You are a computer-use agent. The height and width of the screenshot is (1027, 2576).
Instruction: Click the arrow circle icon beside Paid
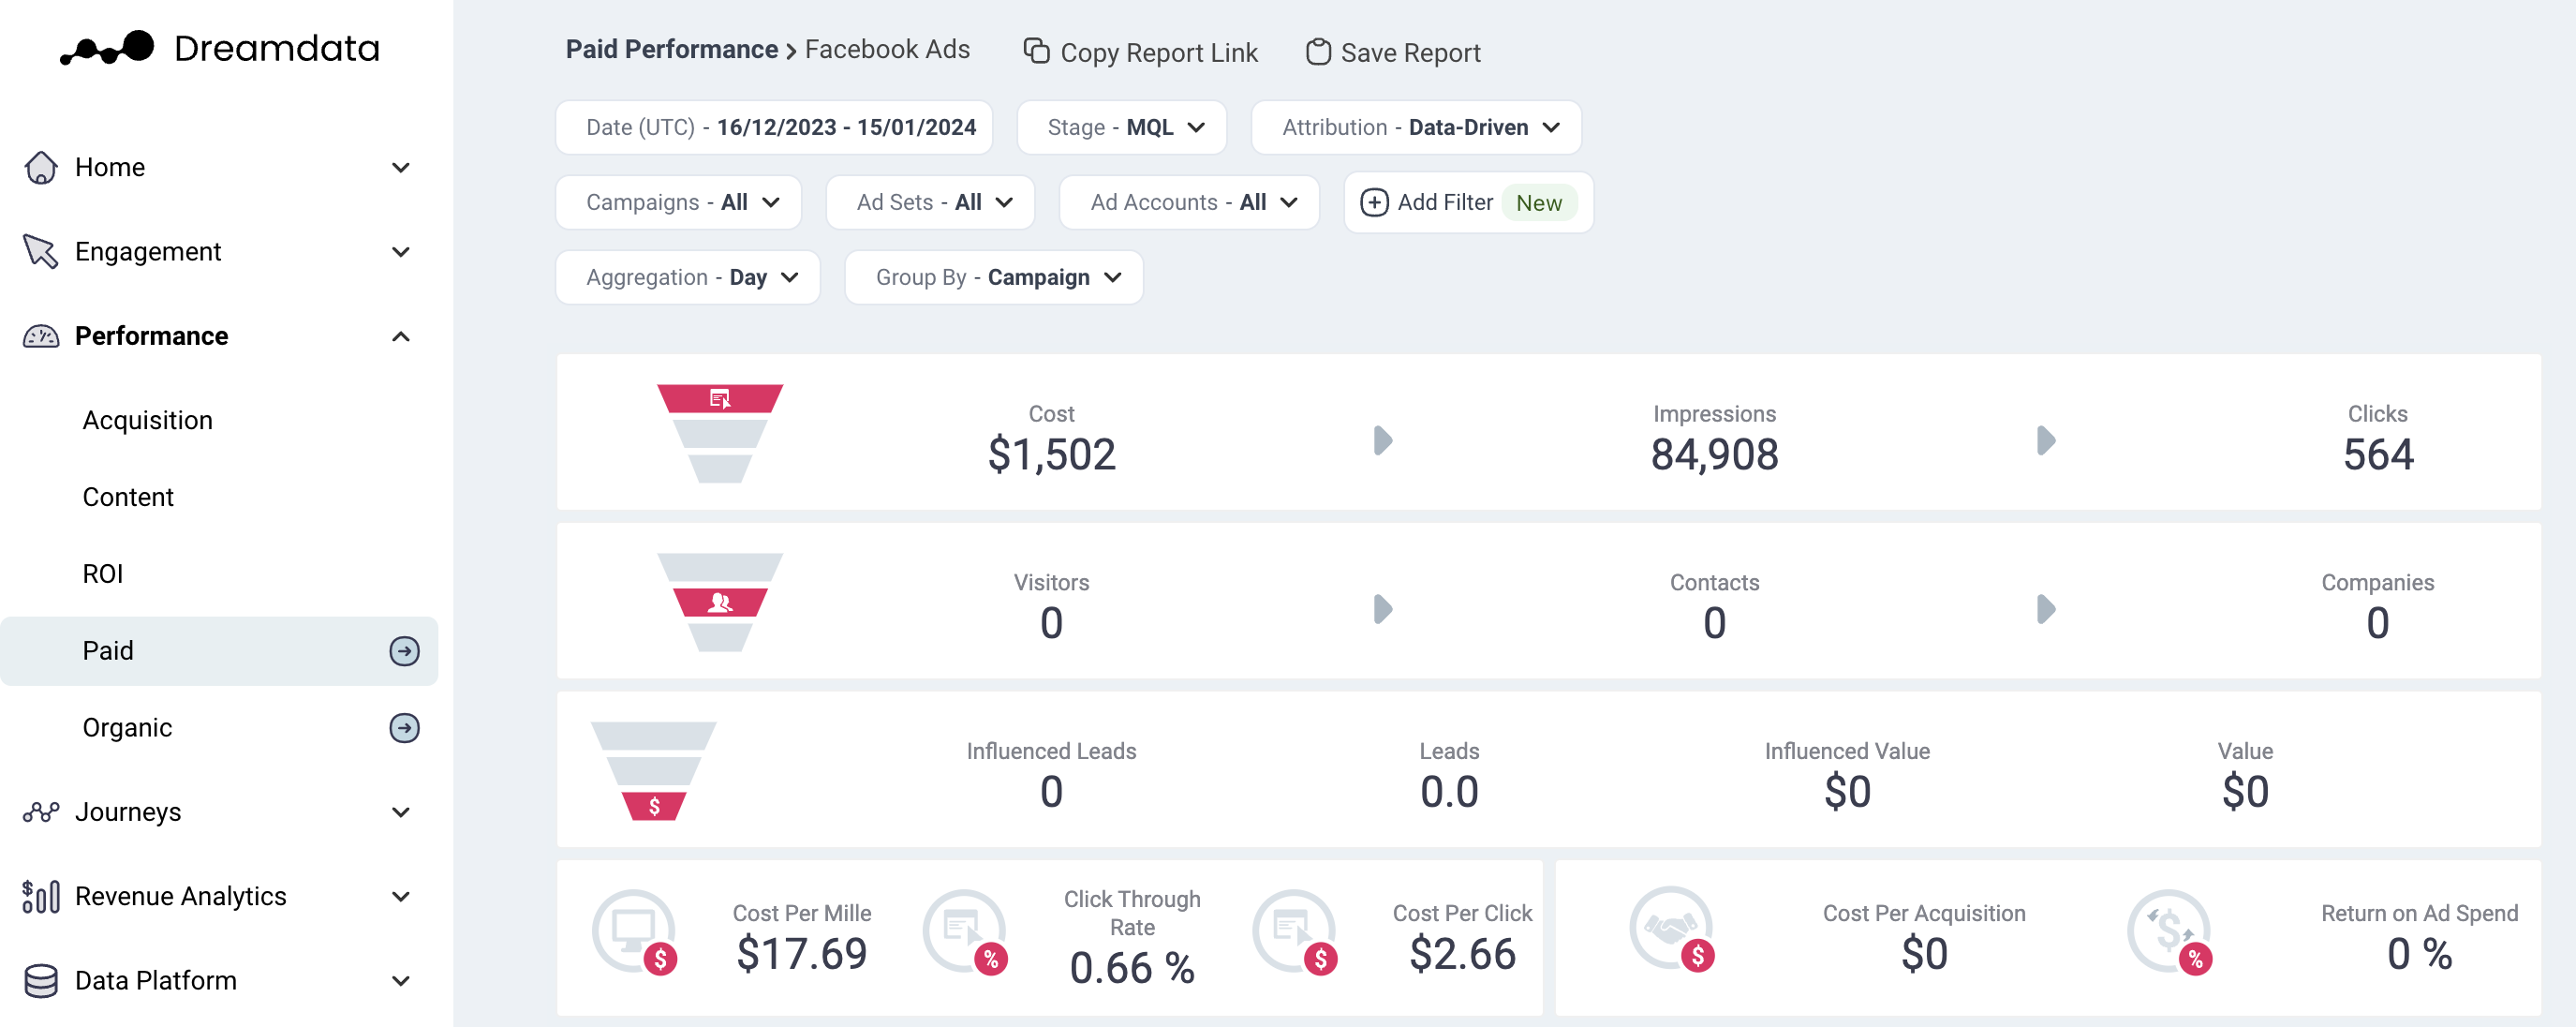point(404,651)
